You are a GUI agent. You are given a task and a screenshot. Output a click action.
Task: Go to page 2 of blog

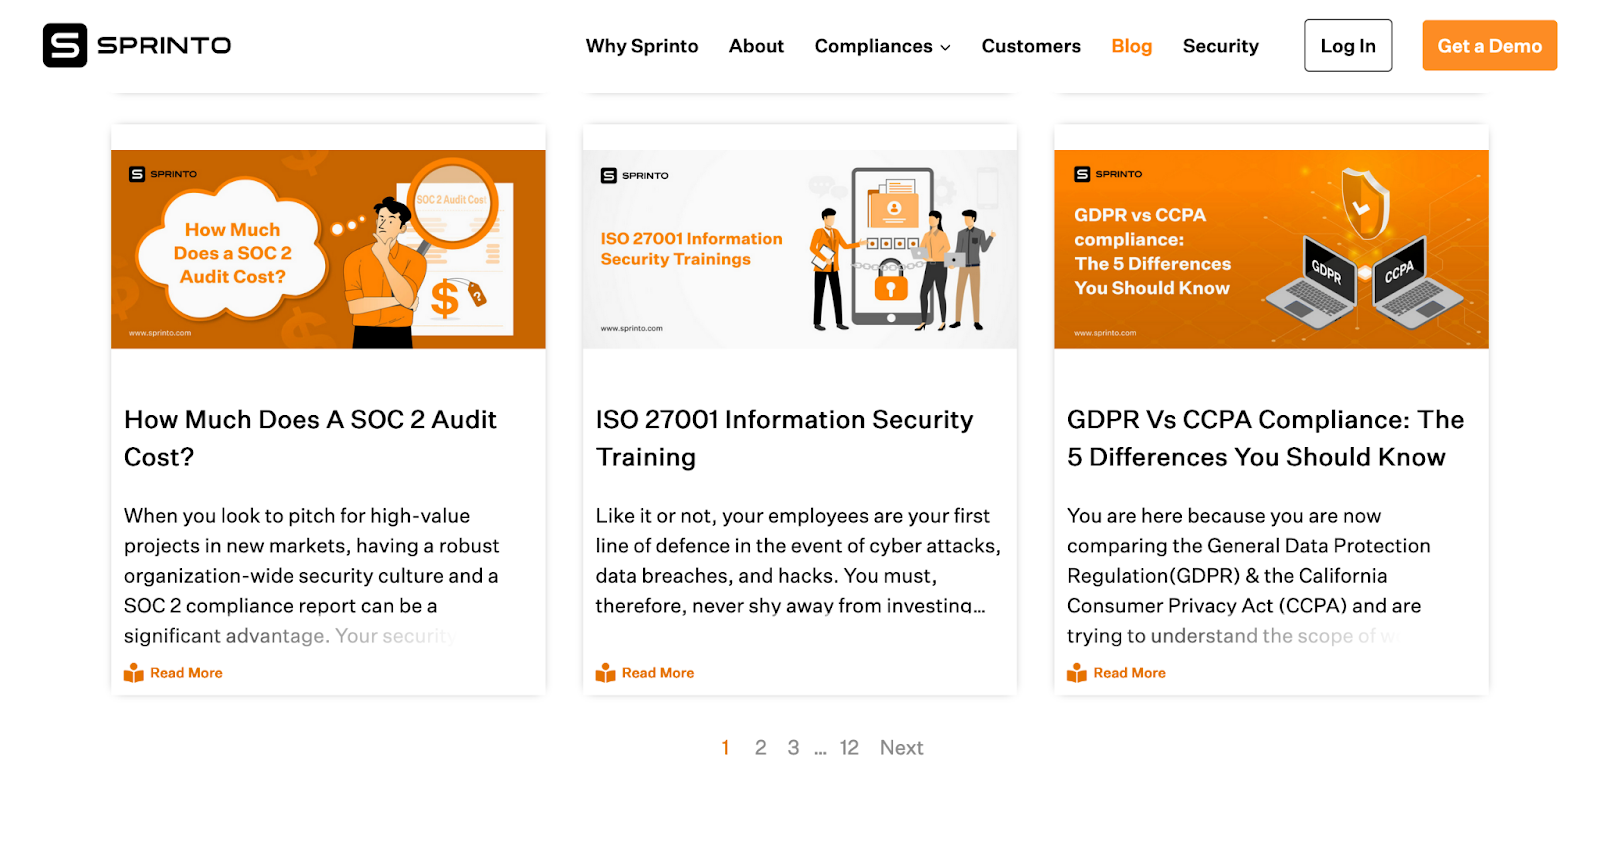point(761,748)
